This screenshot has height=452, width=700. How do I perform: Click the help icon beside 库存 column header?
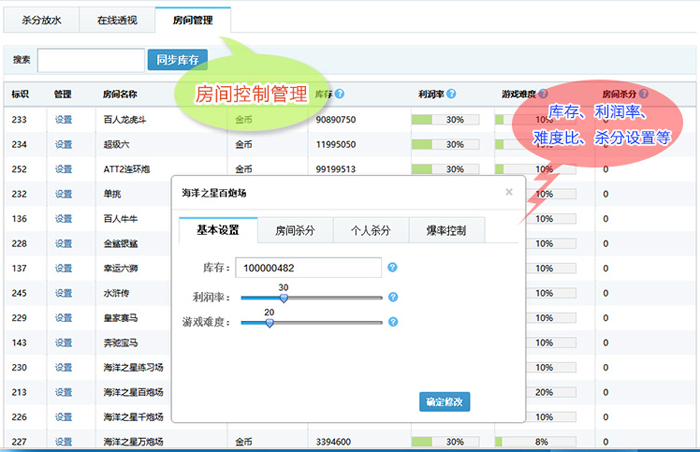point(341,94)
